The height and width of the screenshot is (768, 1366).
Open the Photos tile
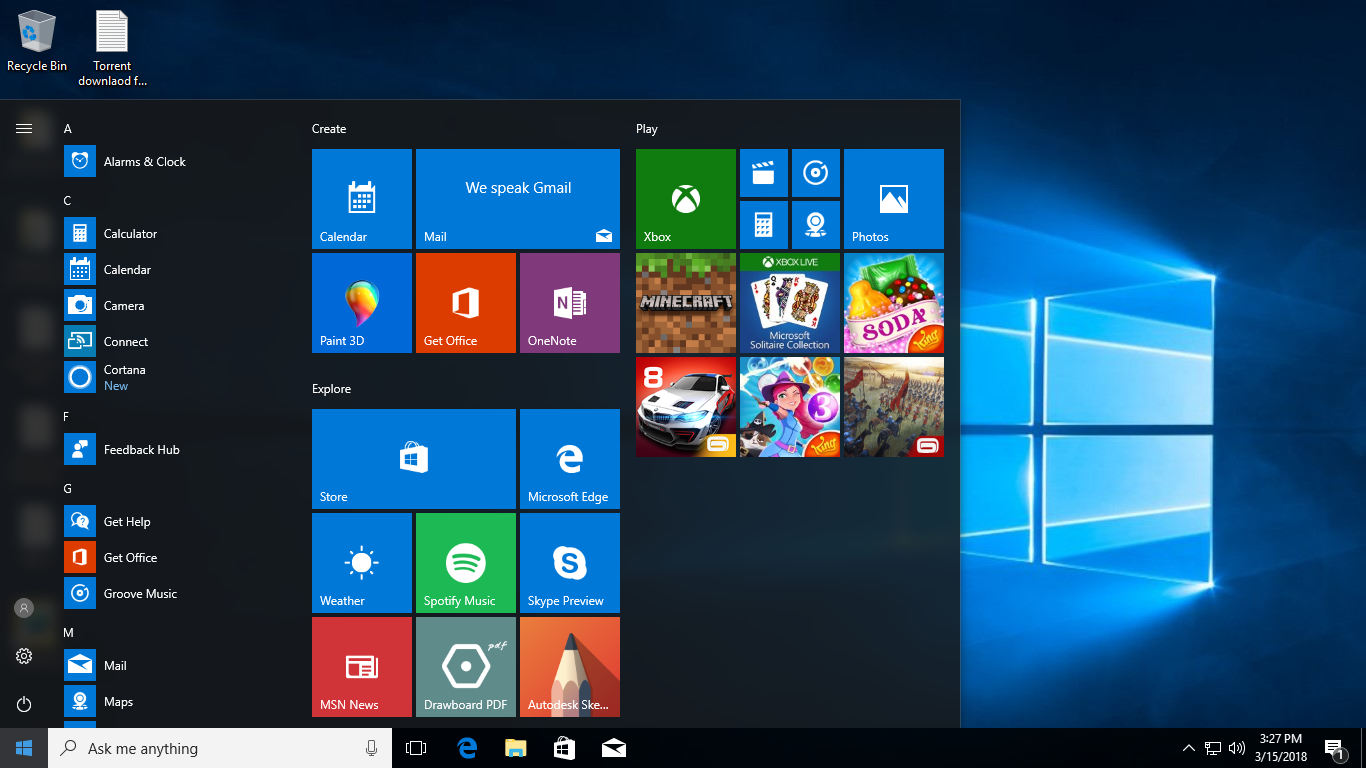click(x=894, y=199)
